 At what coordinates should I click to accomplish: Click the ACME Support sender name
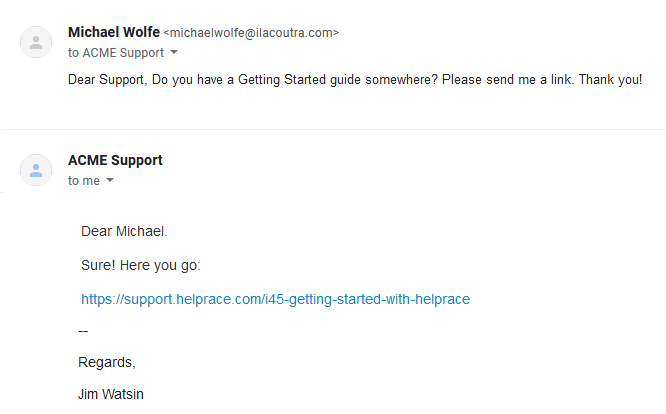click(x=115, y=160)
